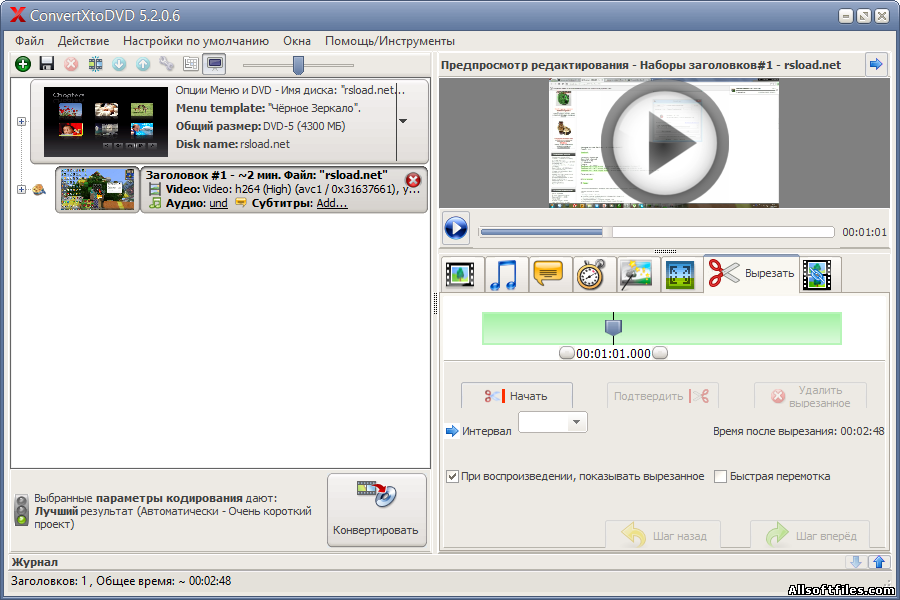The height and width of the screenshot is (600, 900).
Task: Collapse journal with blue down arrow
Action: pyautogui.click(x=856, y=562)
